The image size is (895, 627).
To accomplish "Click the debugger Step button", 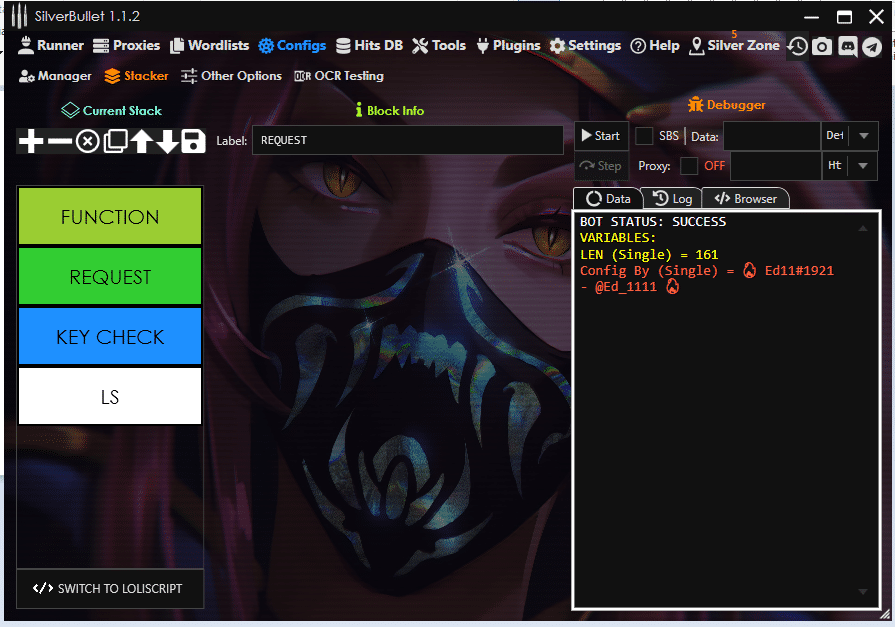I will click(x=601, y=166).
